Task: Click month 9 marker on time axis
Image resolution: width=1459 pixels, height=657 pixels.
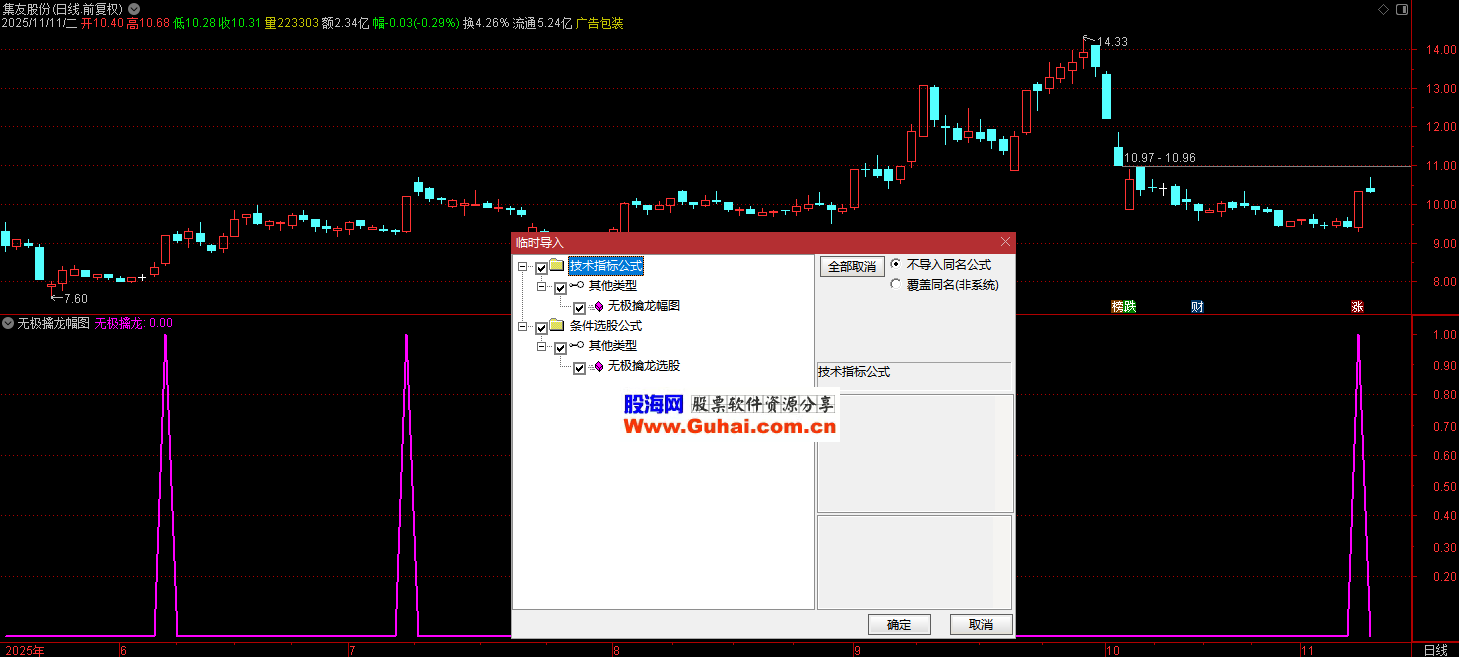Action: point(857,650)
